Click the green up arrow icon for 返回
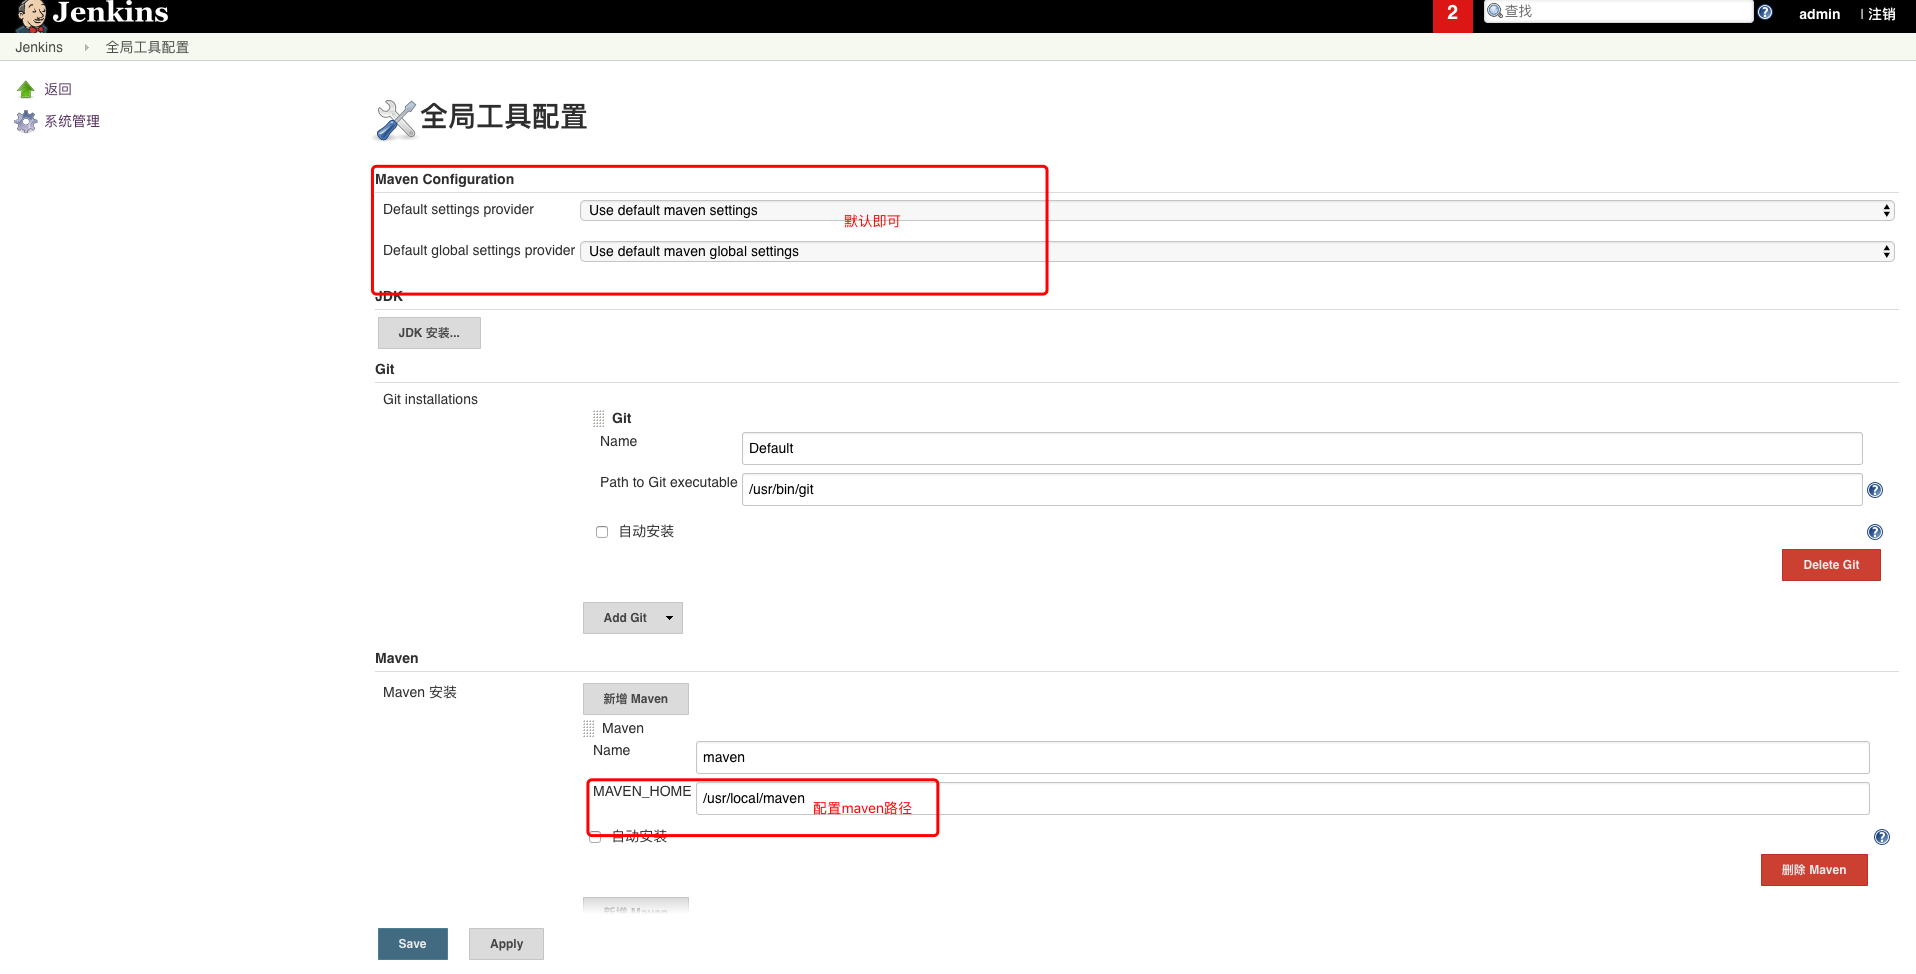The image size is (1916, 974). click(26, 89)
